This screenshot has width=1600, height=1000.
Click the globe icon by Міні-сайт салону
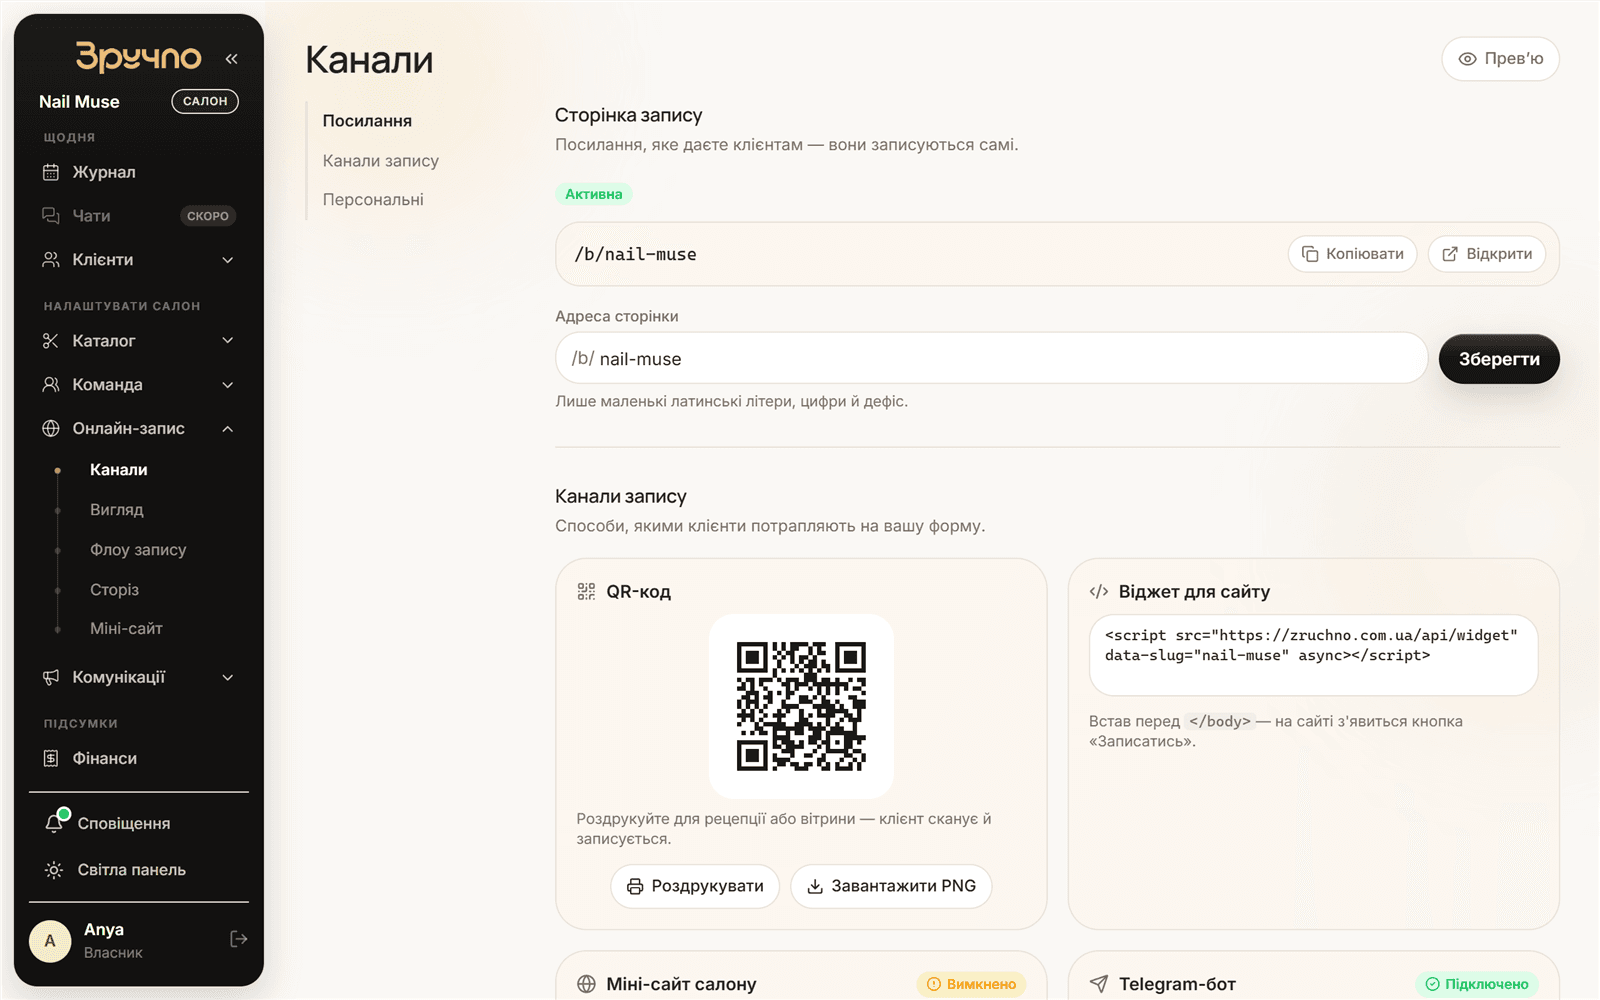click(587, 984)
